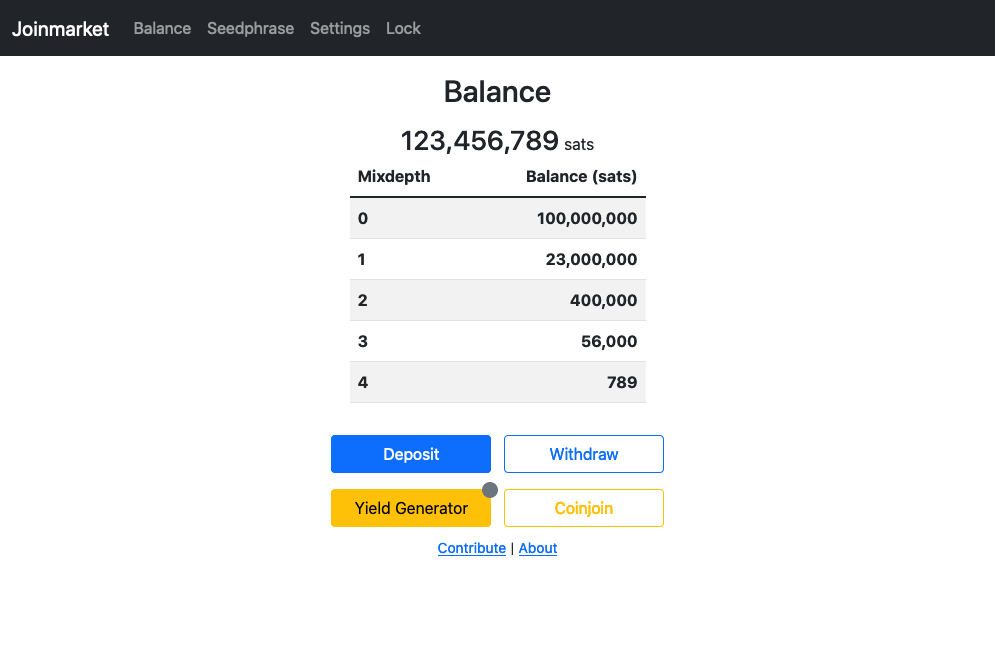Start the Yield Generator

[411, 508]
